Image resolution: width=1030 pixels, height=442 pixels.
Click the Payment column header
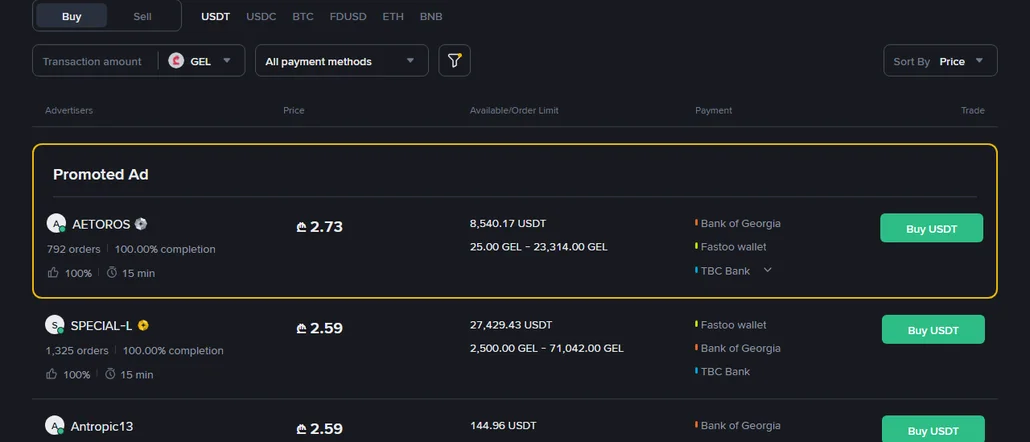[713, 110]
